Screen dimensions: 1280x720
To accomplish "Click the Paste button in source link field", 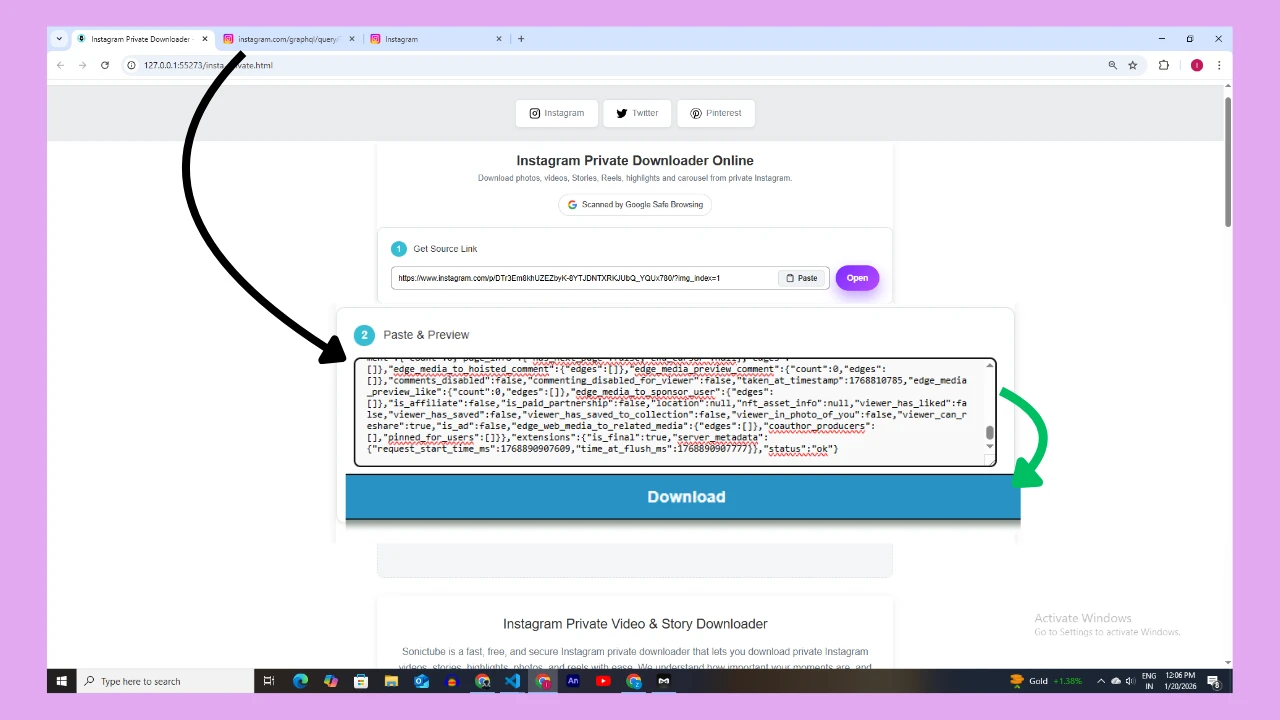I will click(x=802, y=278).
